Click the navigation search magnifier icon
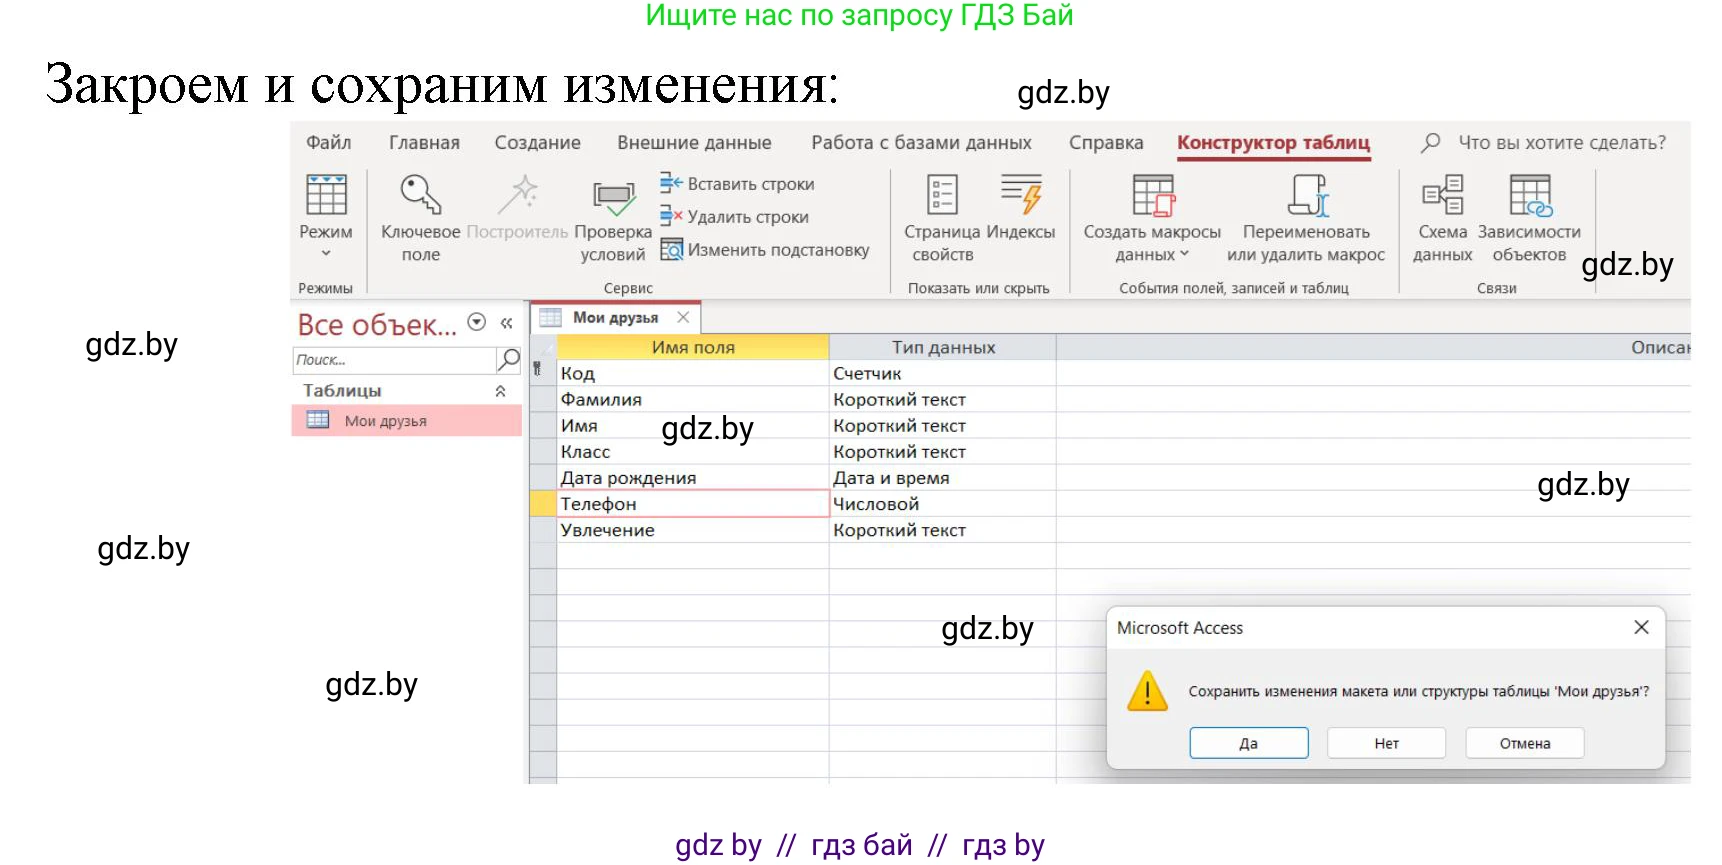Screen dimensions: 1722x865 coord(509,359)
